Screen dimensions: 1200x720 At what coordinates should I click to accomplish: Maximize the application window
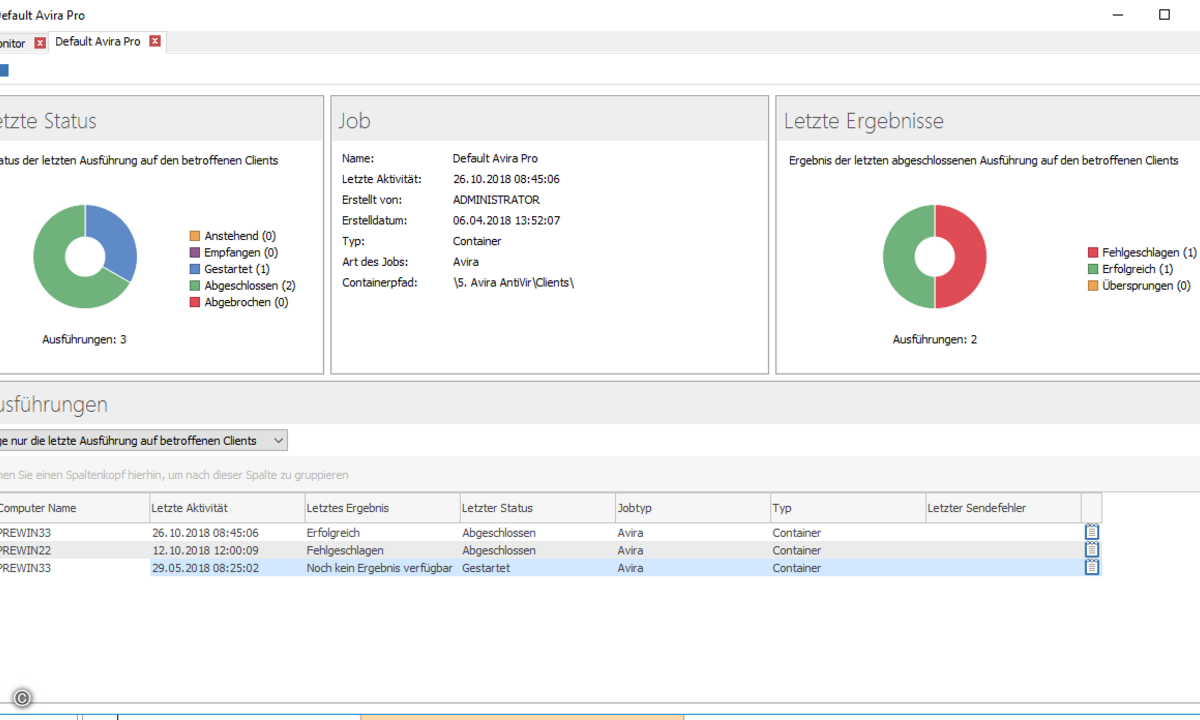[x=1164, y=15]
